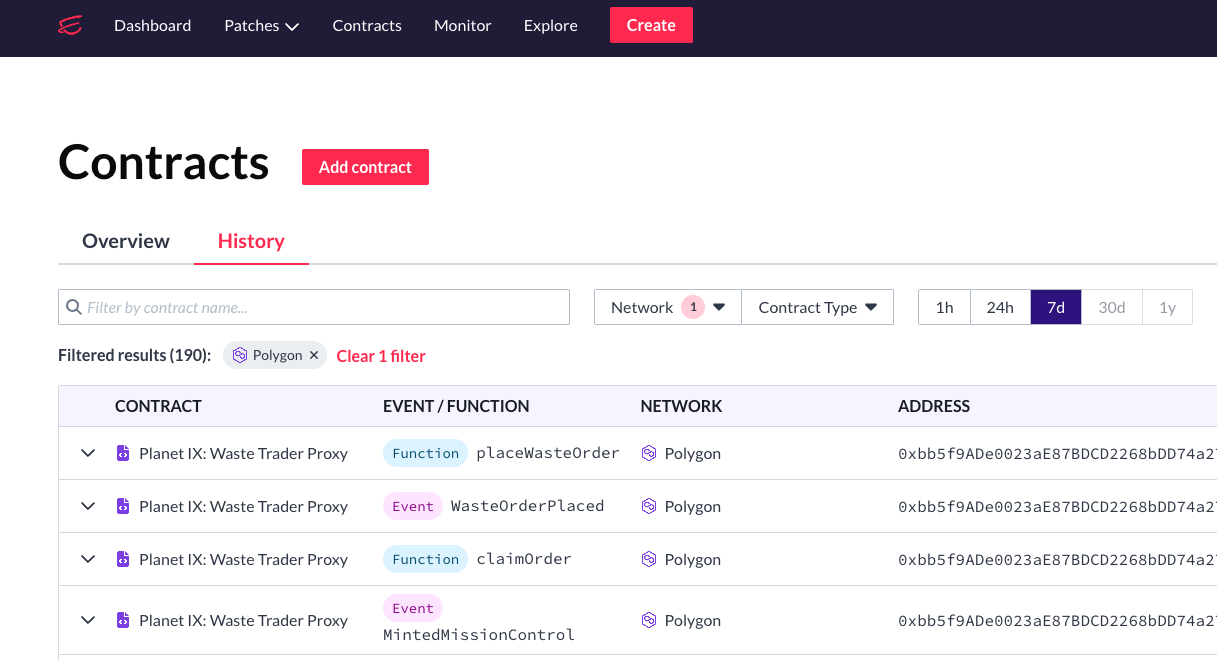Click the Function badge next to placeWasteOrder
Image resolution: width=1217 pixels, height=660 pixels.
click(425, 453)
